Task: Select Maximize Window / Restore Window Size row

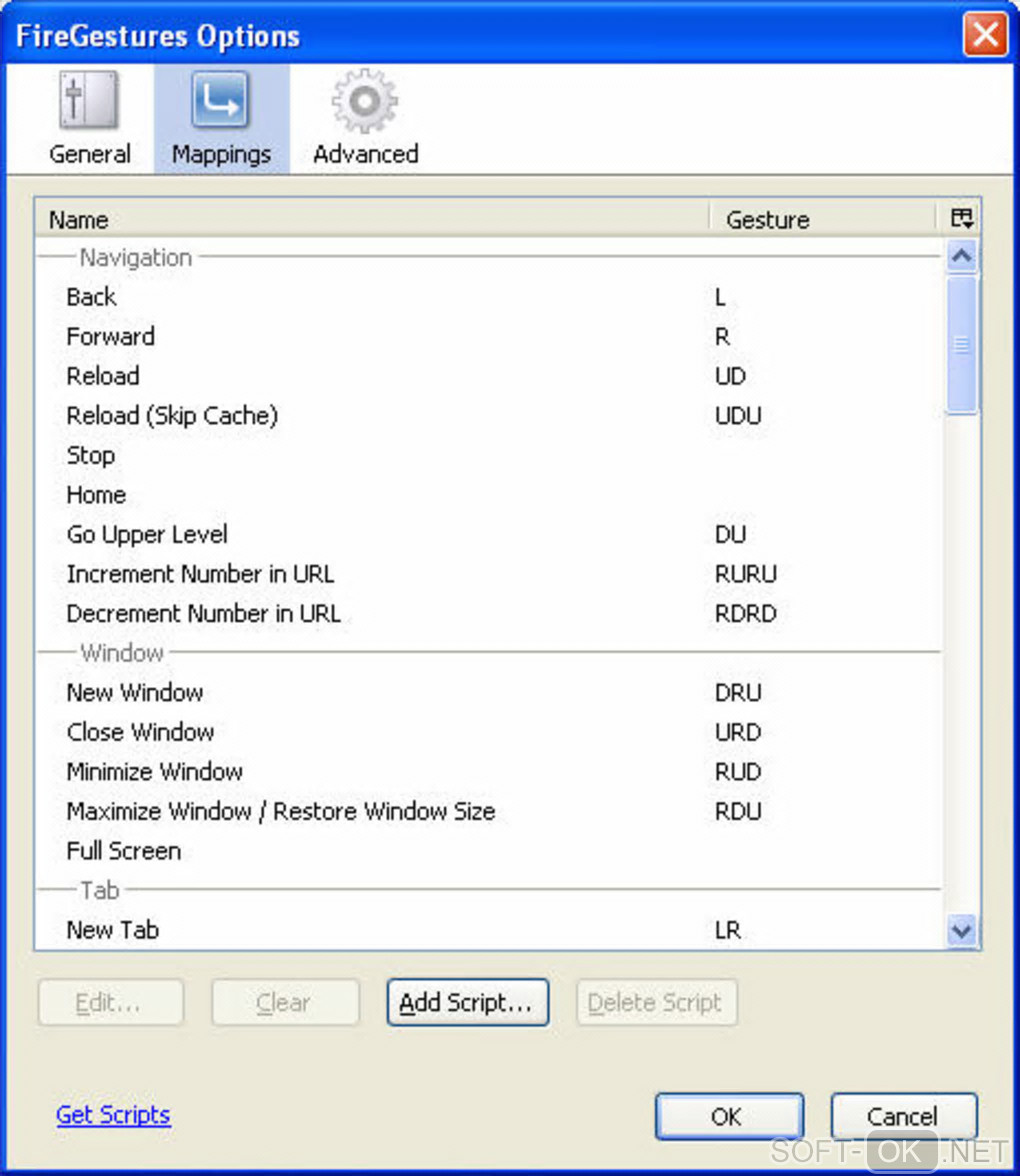Action: 489,812
